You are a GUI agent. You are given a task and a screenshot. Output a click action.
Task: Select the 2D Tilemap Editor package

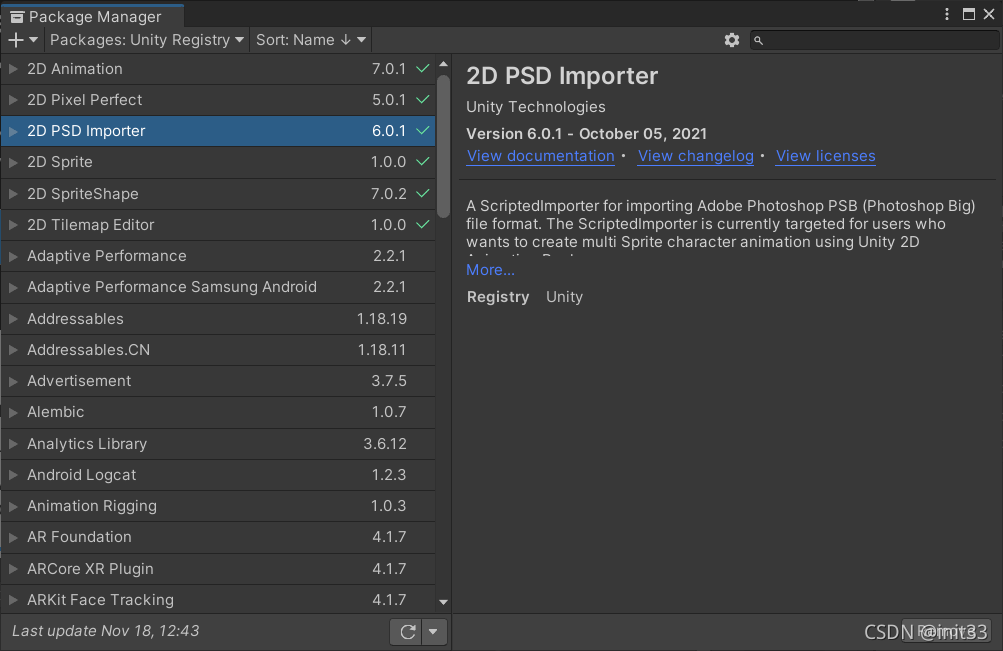click(x=217, y=225)
